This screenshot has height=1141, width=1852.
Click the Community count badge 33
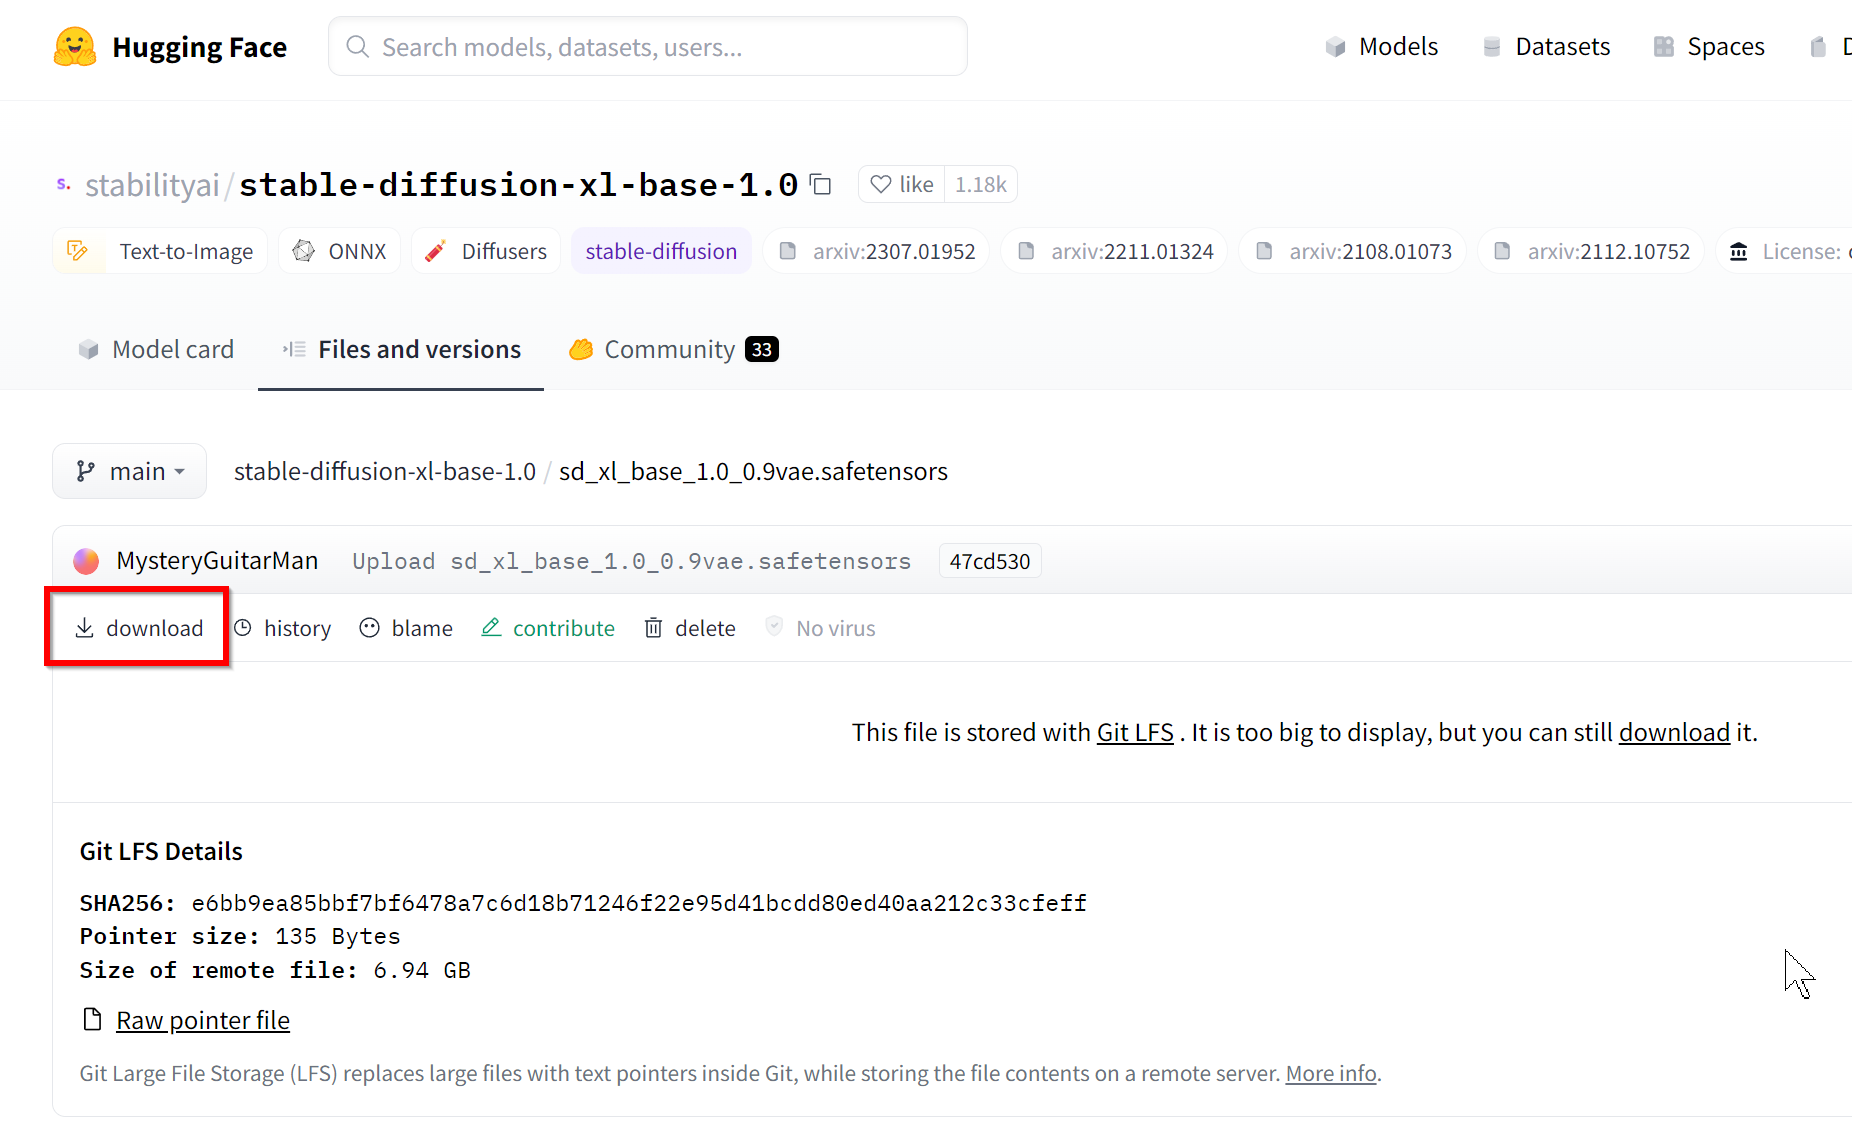click(x=762, y=349)
